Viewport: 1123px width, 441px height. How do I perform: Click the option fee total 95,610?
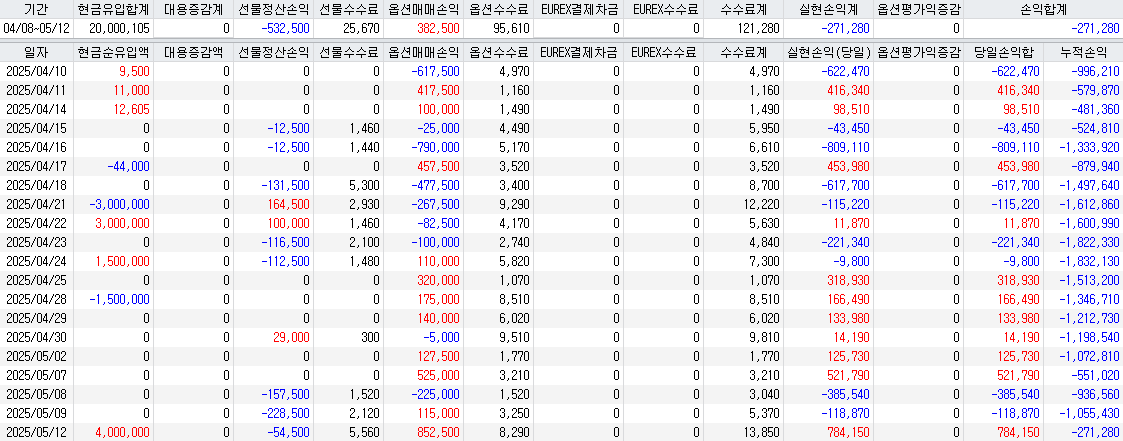(x=512, y=29)
